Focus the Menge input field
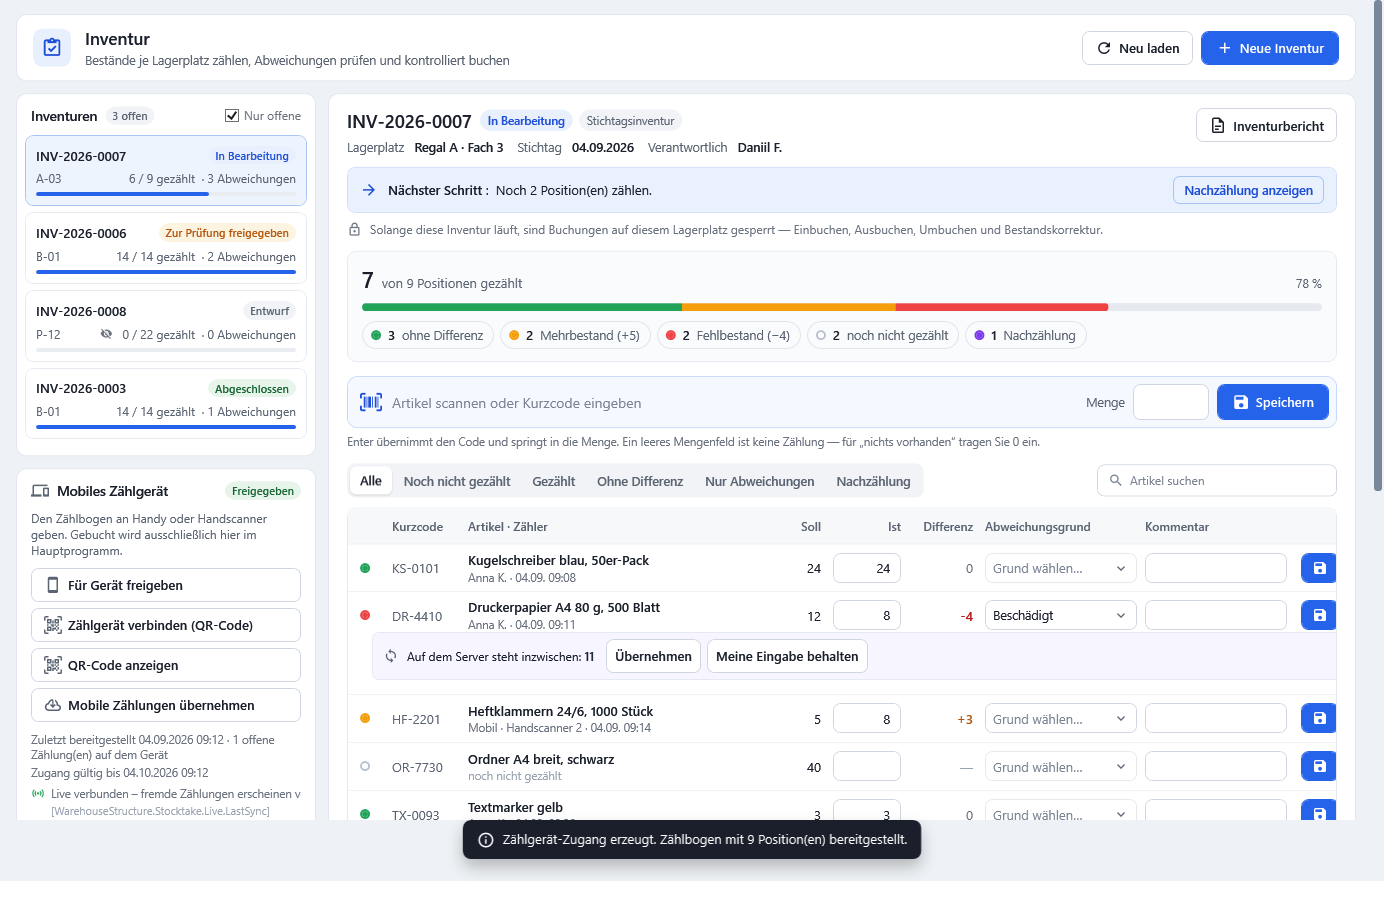The image size is (1400, 920). pos(1171,402)
